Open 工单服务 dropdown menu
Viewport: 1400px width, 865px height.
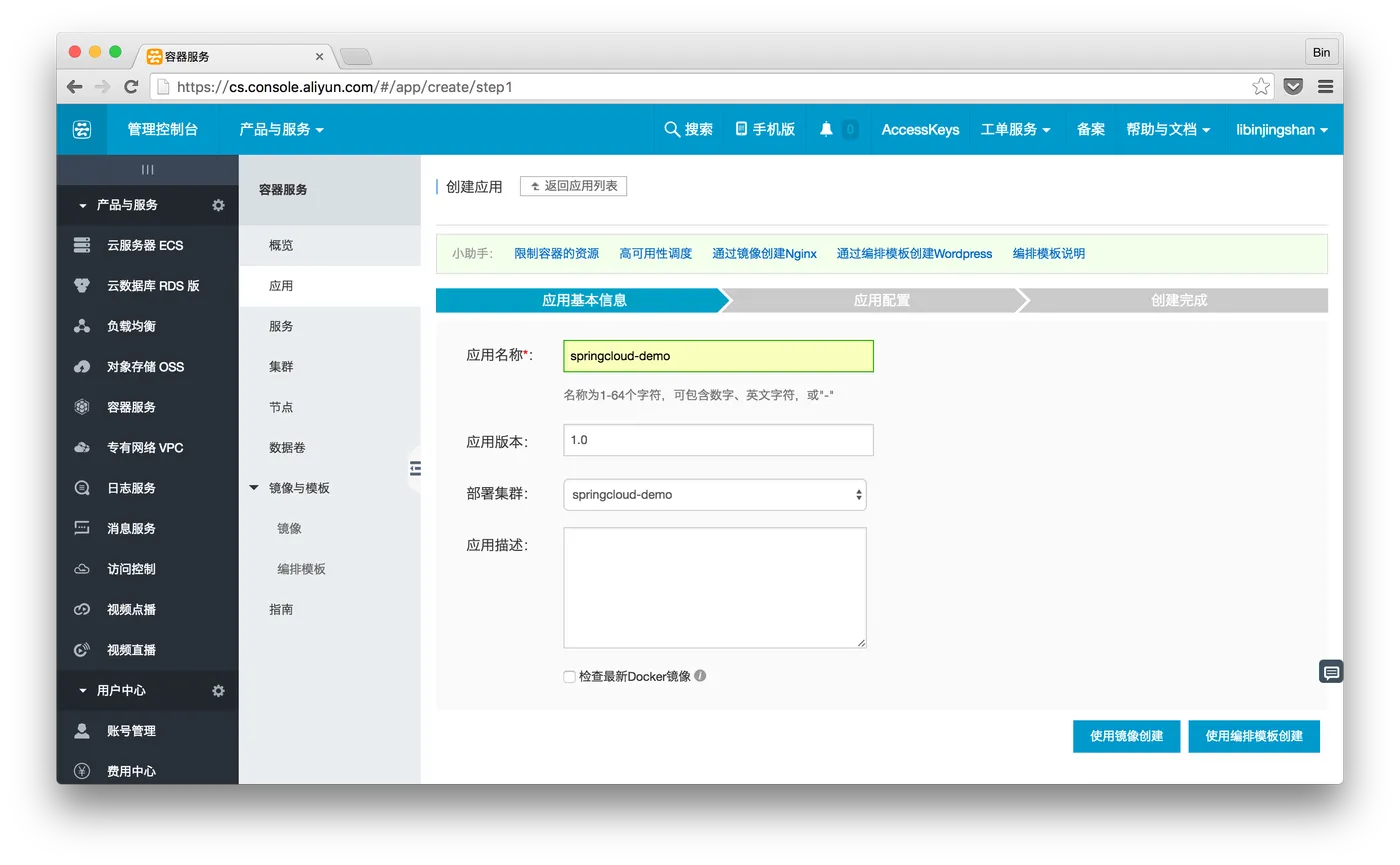[1015, 129]
